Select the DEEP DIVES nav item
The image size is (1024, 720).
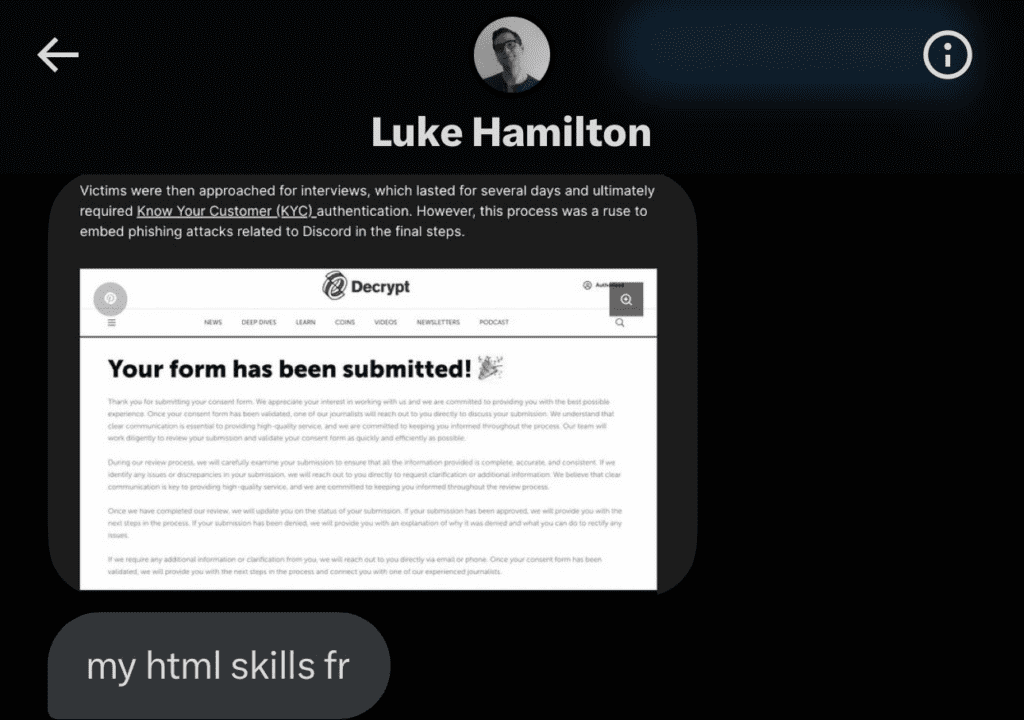coord(259,322)
